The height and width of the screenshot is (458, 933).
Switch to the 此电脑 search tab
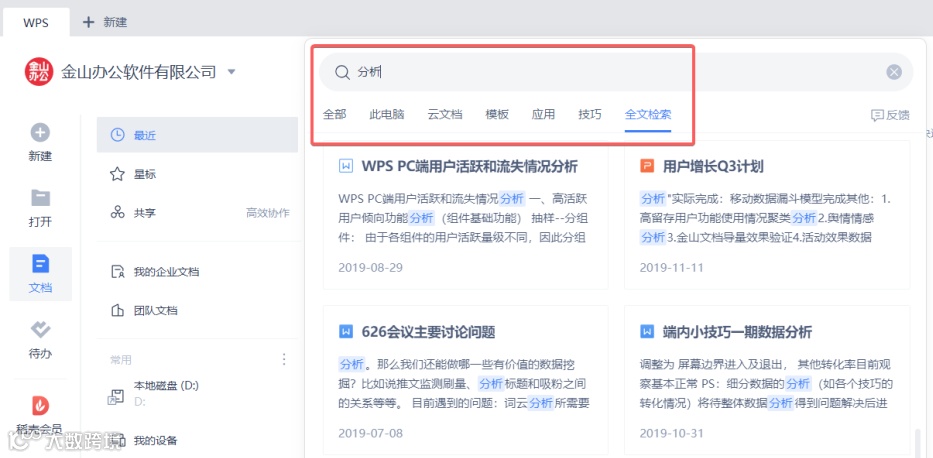[387, 114]
